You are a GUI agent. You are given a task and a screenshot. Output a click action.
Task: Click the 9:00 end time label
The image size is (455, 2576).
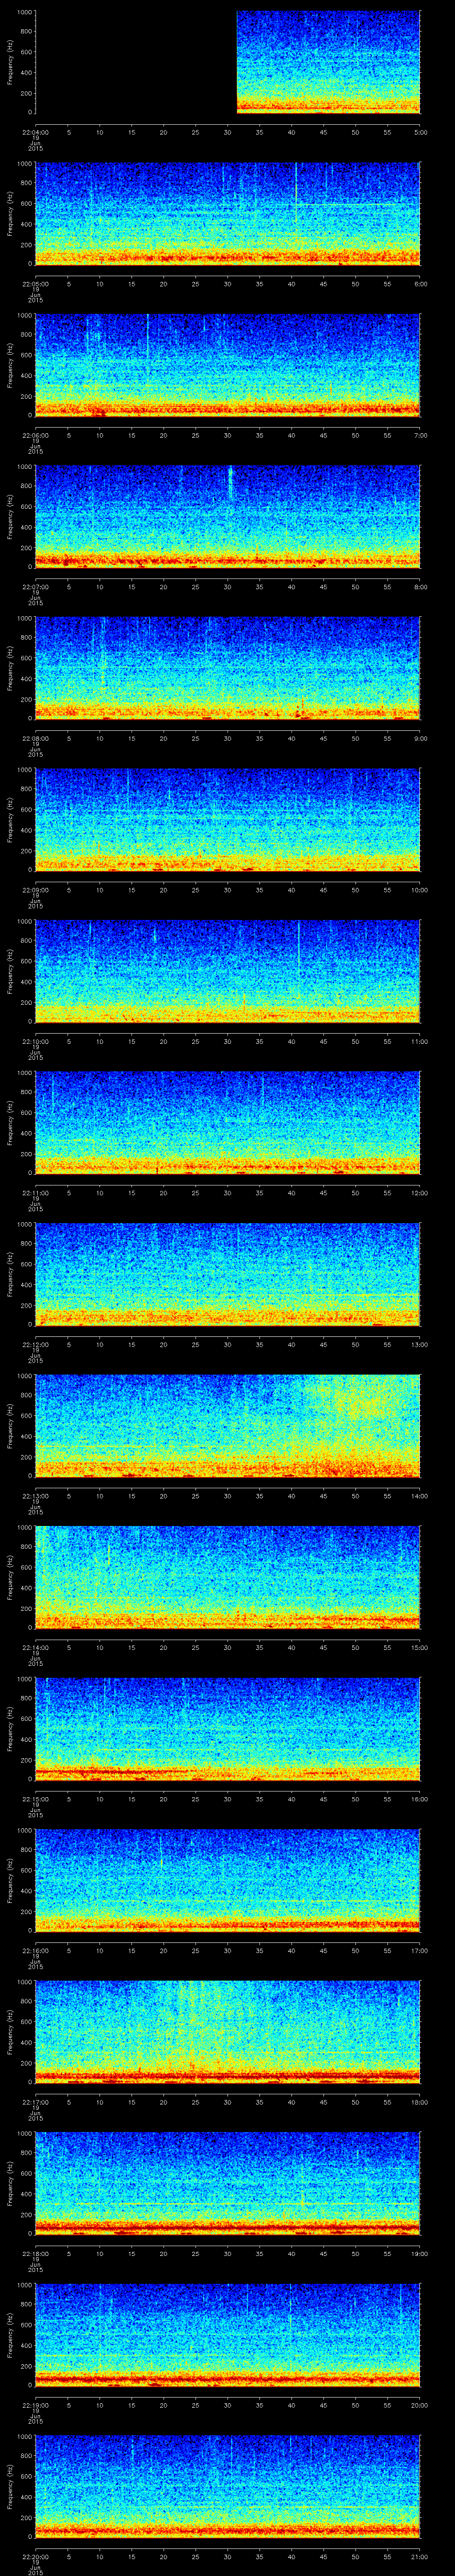click(420, 738)
